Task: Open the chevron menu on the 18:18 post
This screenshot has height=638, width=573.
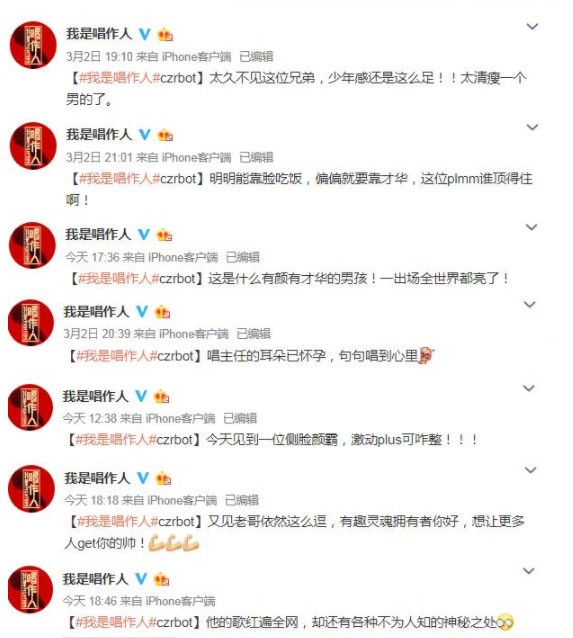Action: [530, 470]
